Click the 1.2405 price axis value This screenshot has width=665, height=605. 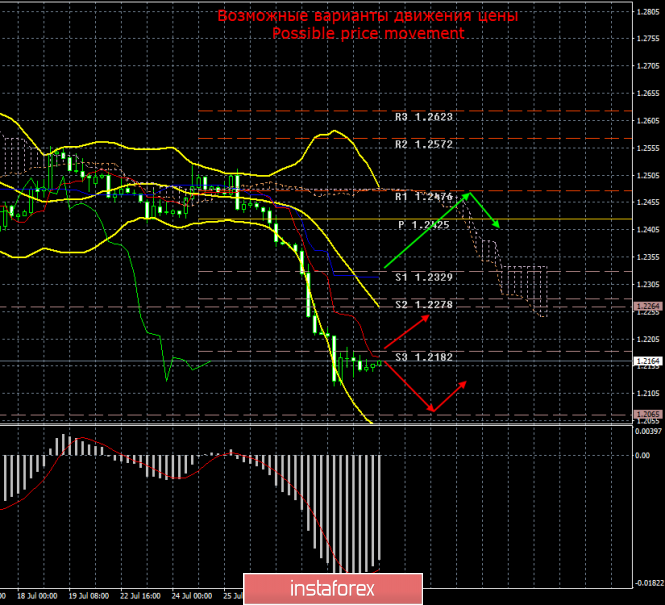648,230
